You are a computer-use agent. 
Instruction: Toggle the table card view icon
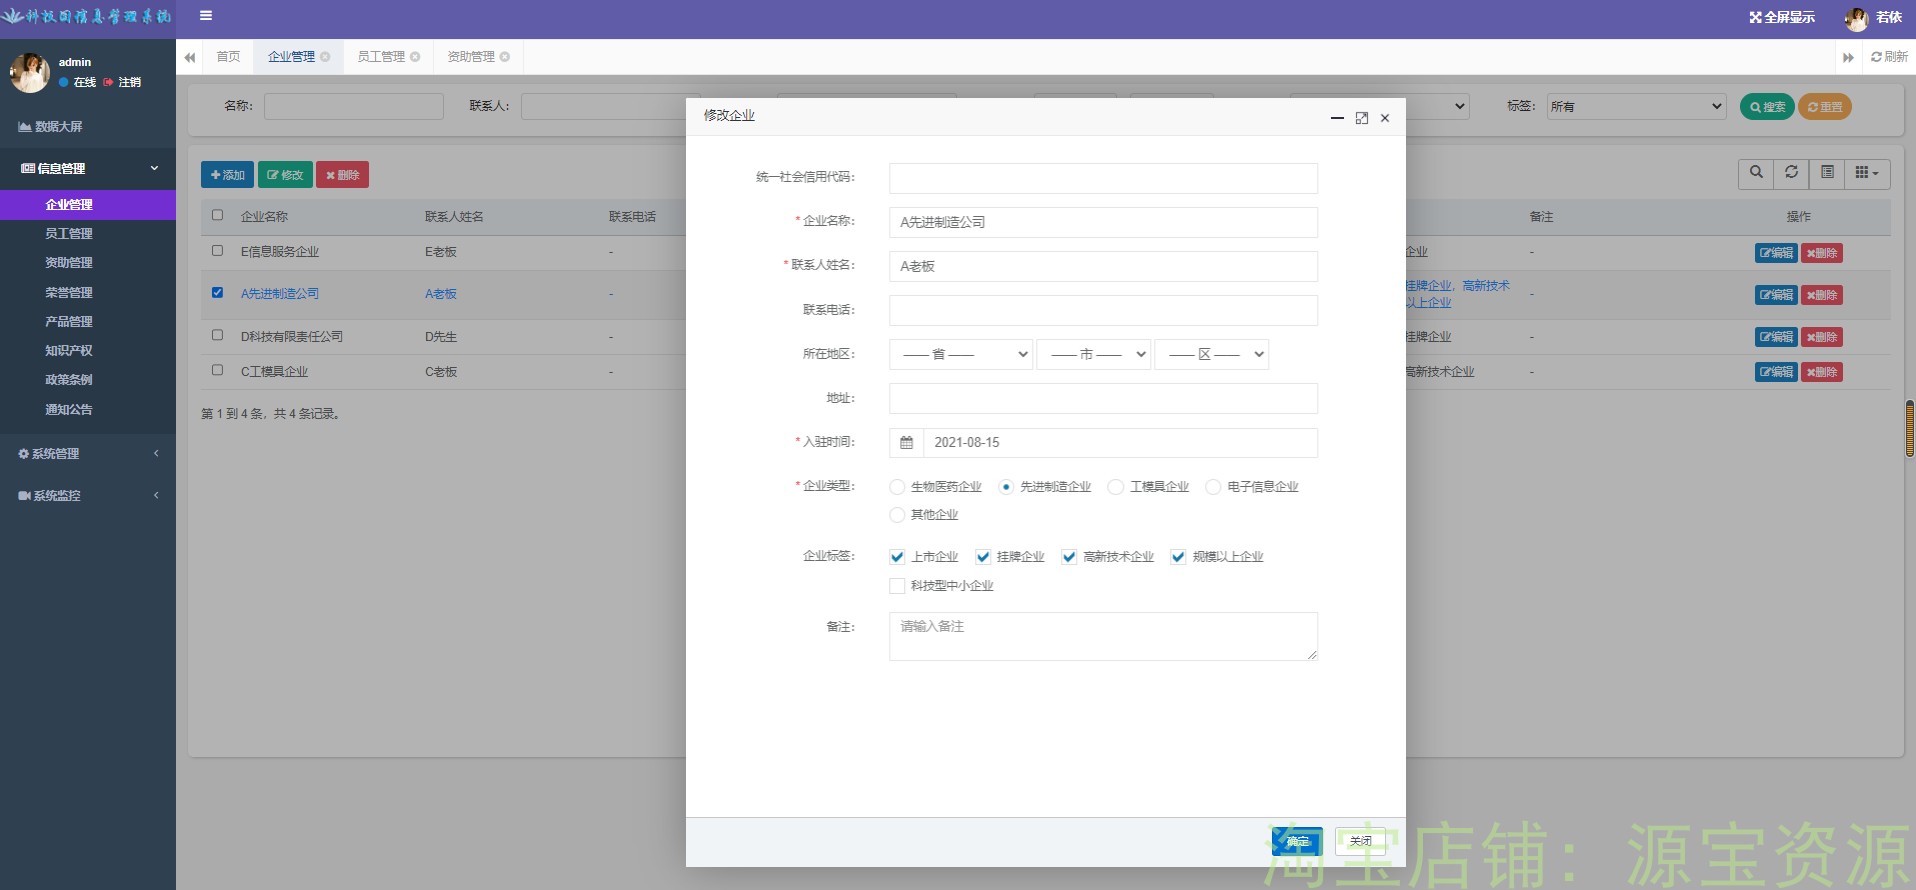1827,173
